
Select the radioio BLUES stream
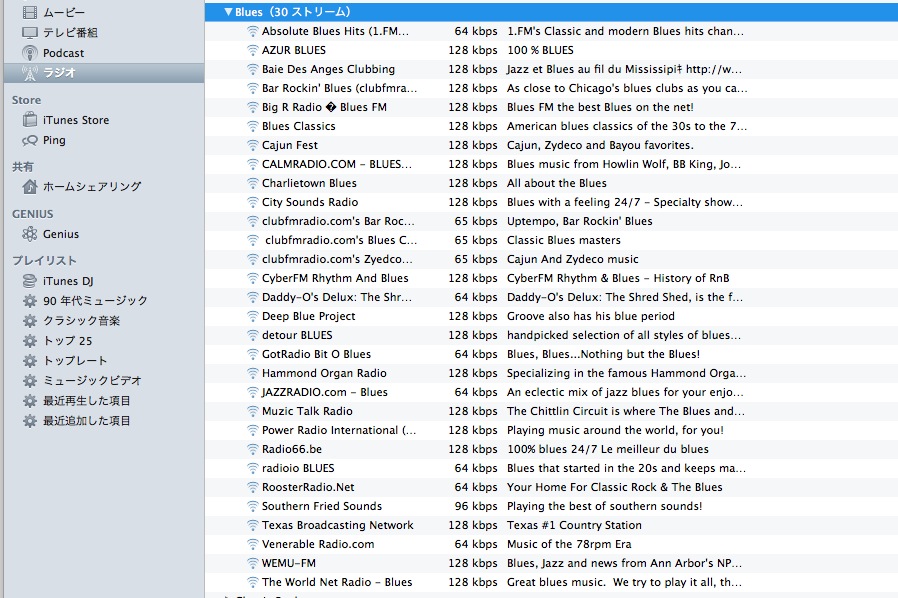coord(298,468)
